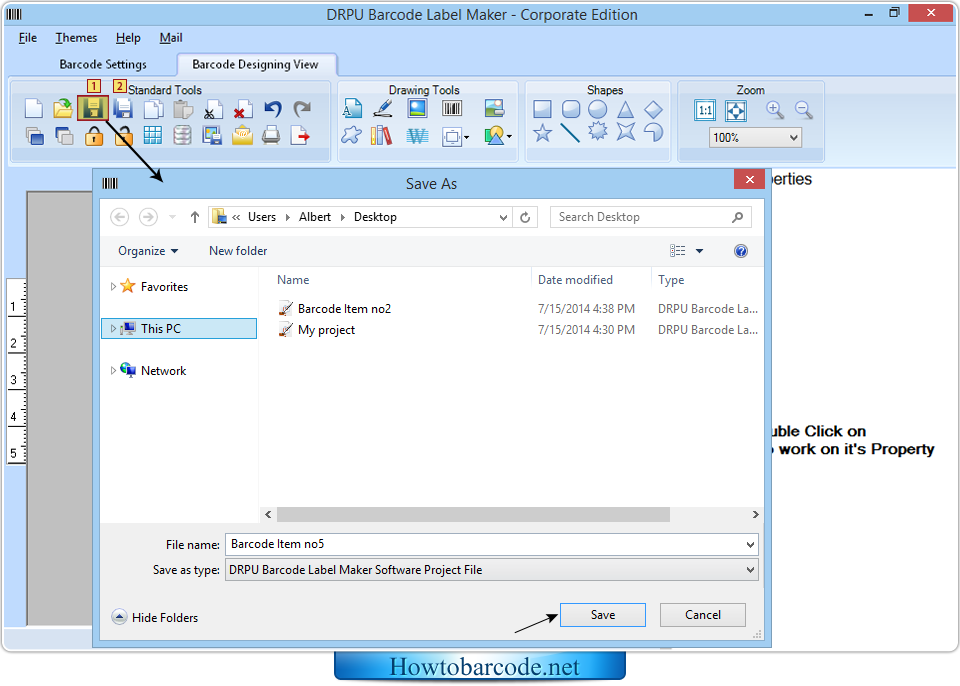
Task: Switch to the Barcode Settings tab
Action: [x=103, y=64]
